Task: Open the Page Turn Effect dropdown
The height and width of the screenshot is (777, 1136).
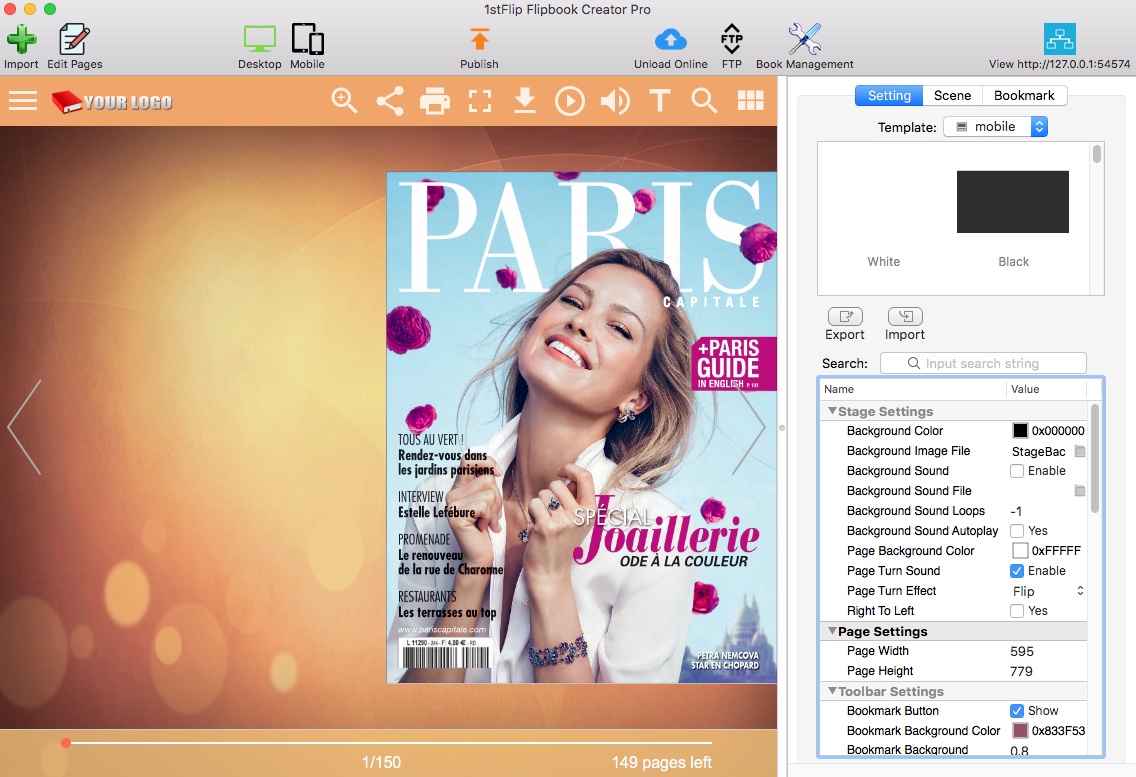Action: 1048,591
